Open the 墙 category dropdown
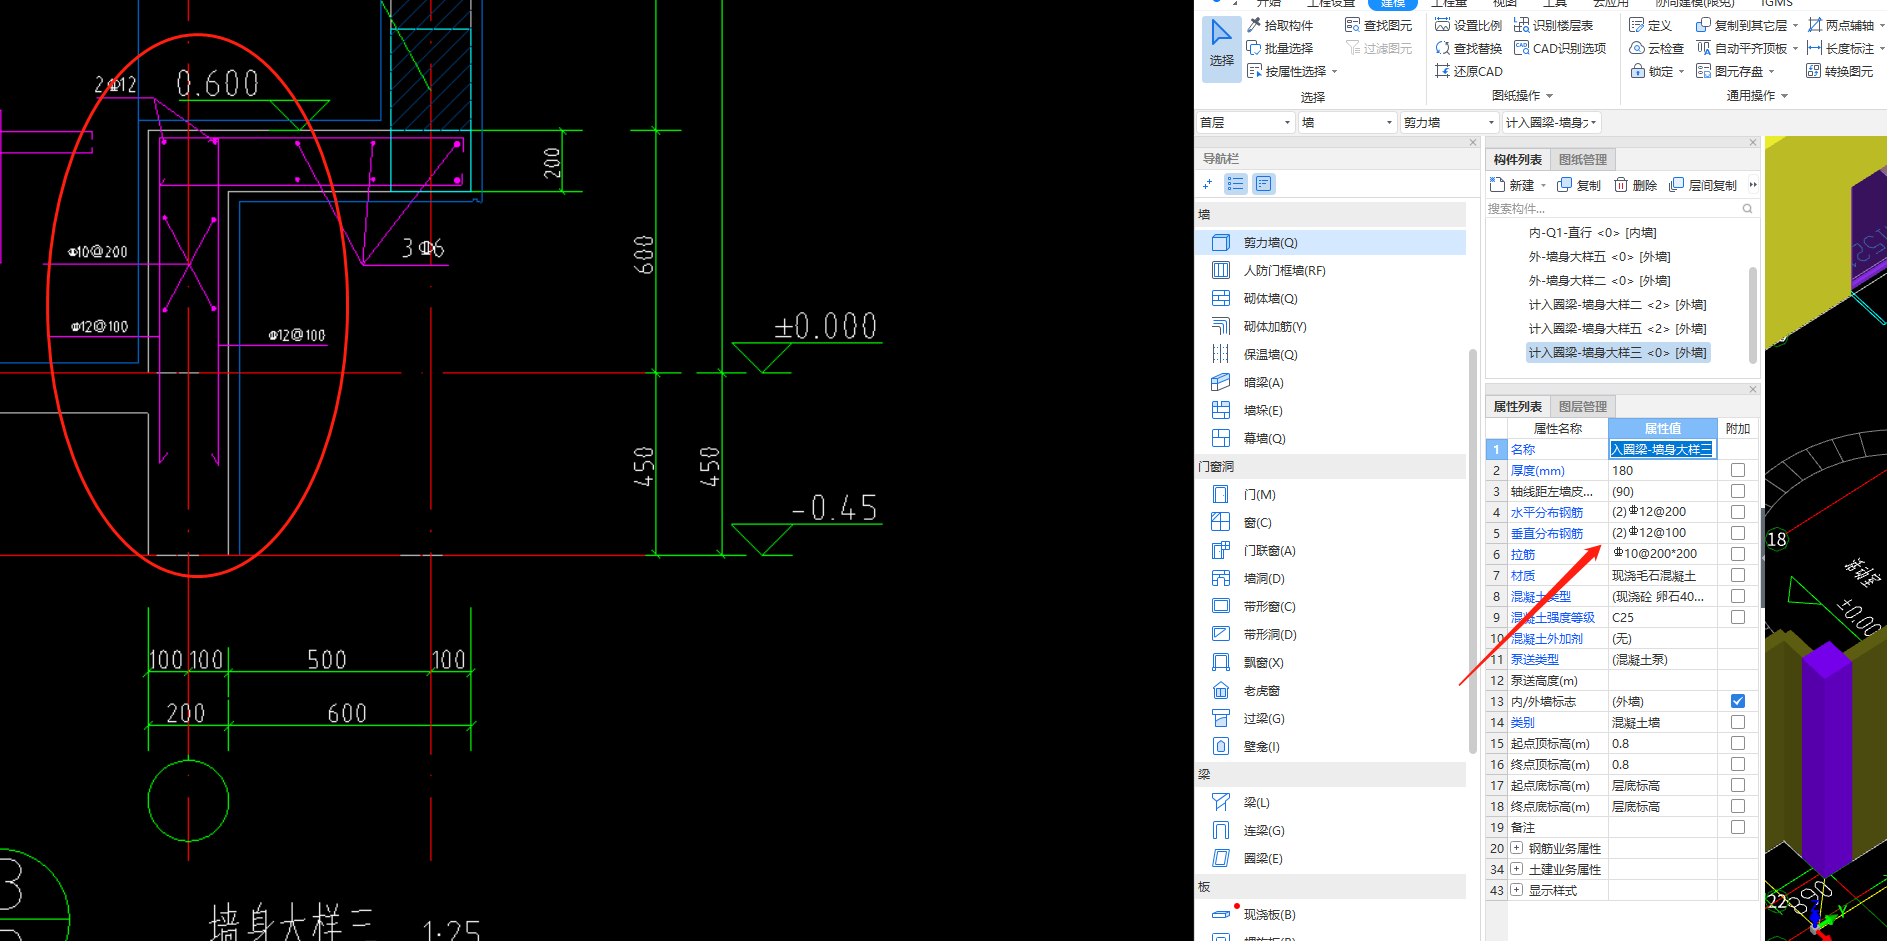This screenshot has width=1887, height=941. tap(1347, 122)
